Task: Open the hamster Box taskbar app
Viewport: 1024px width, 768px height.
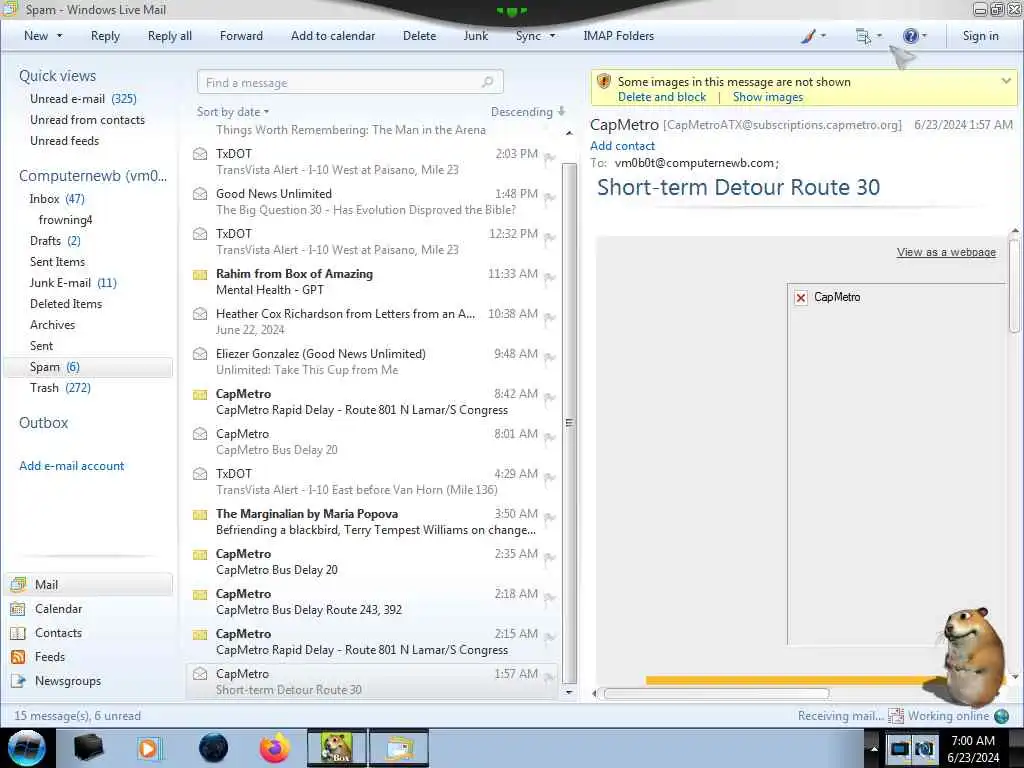Action: pyautogui.click(x=337, y=748)
